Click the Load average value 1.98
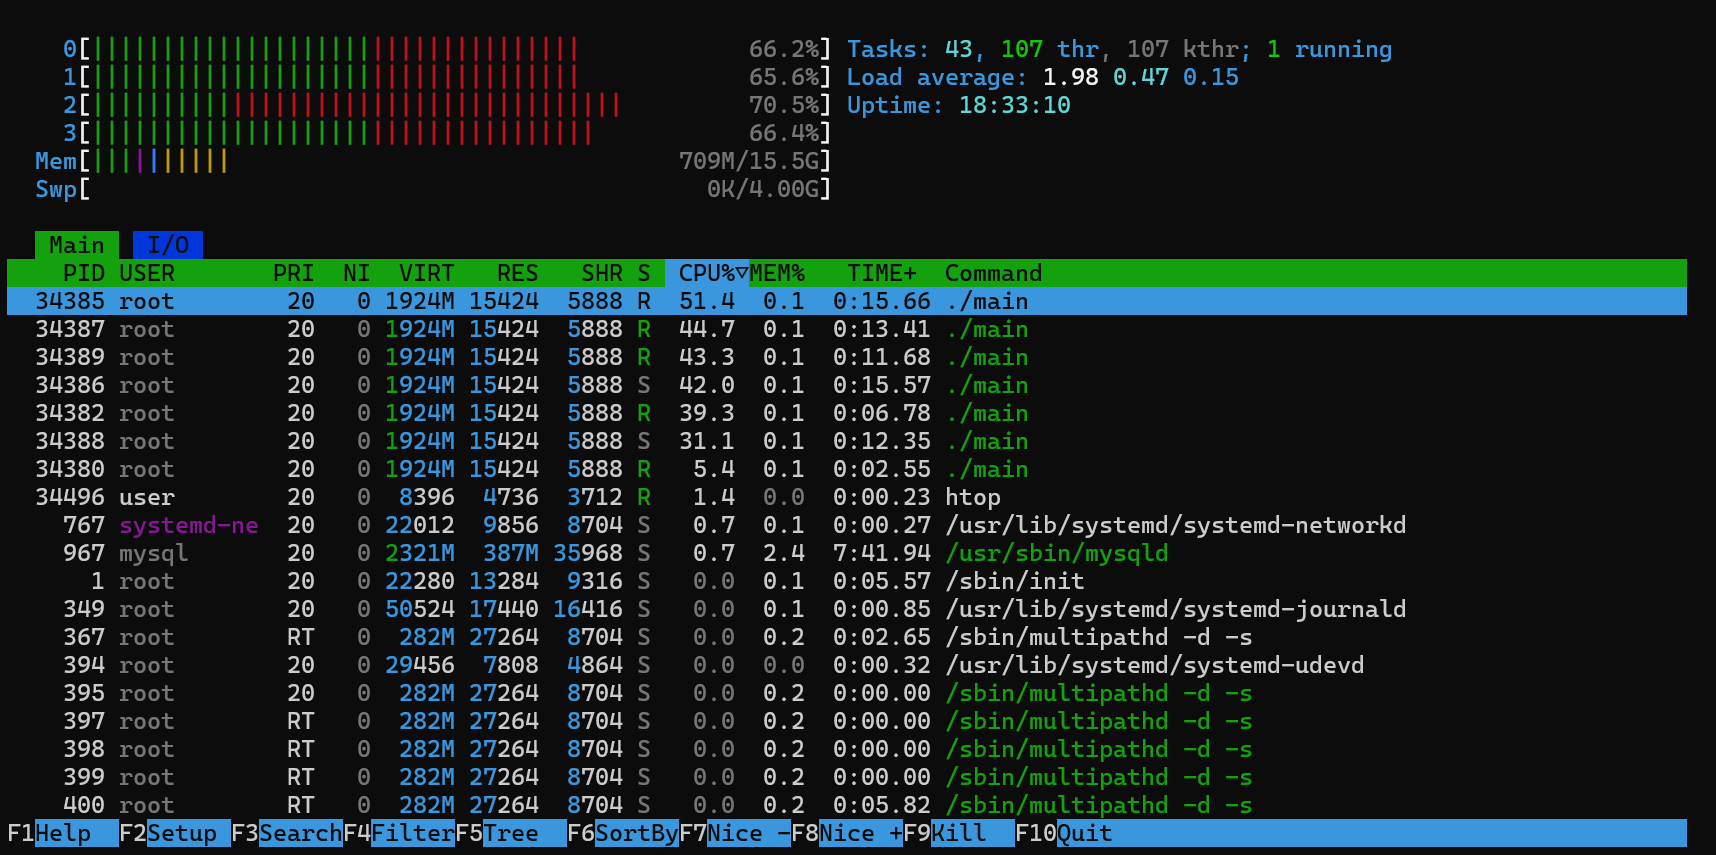The image size is (1716, 855). pos(1070,77)
